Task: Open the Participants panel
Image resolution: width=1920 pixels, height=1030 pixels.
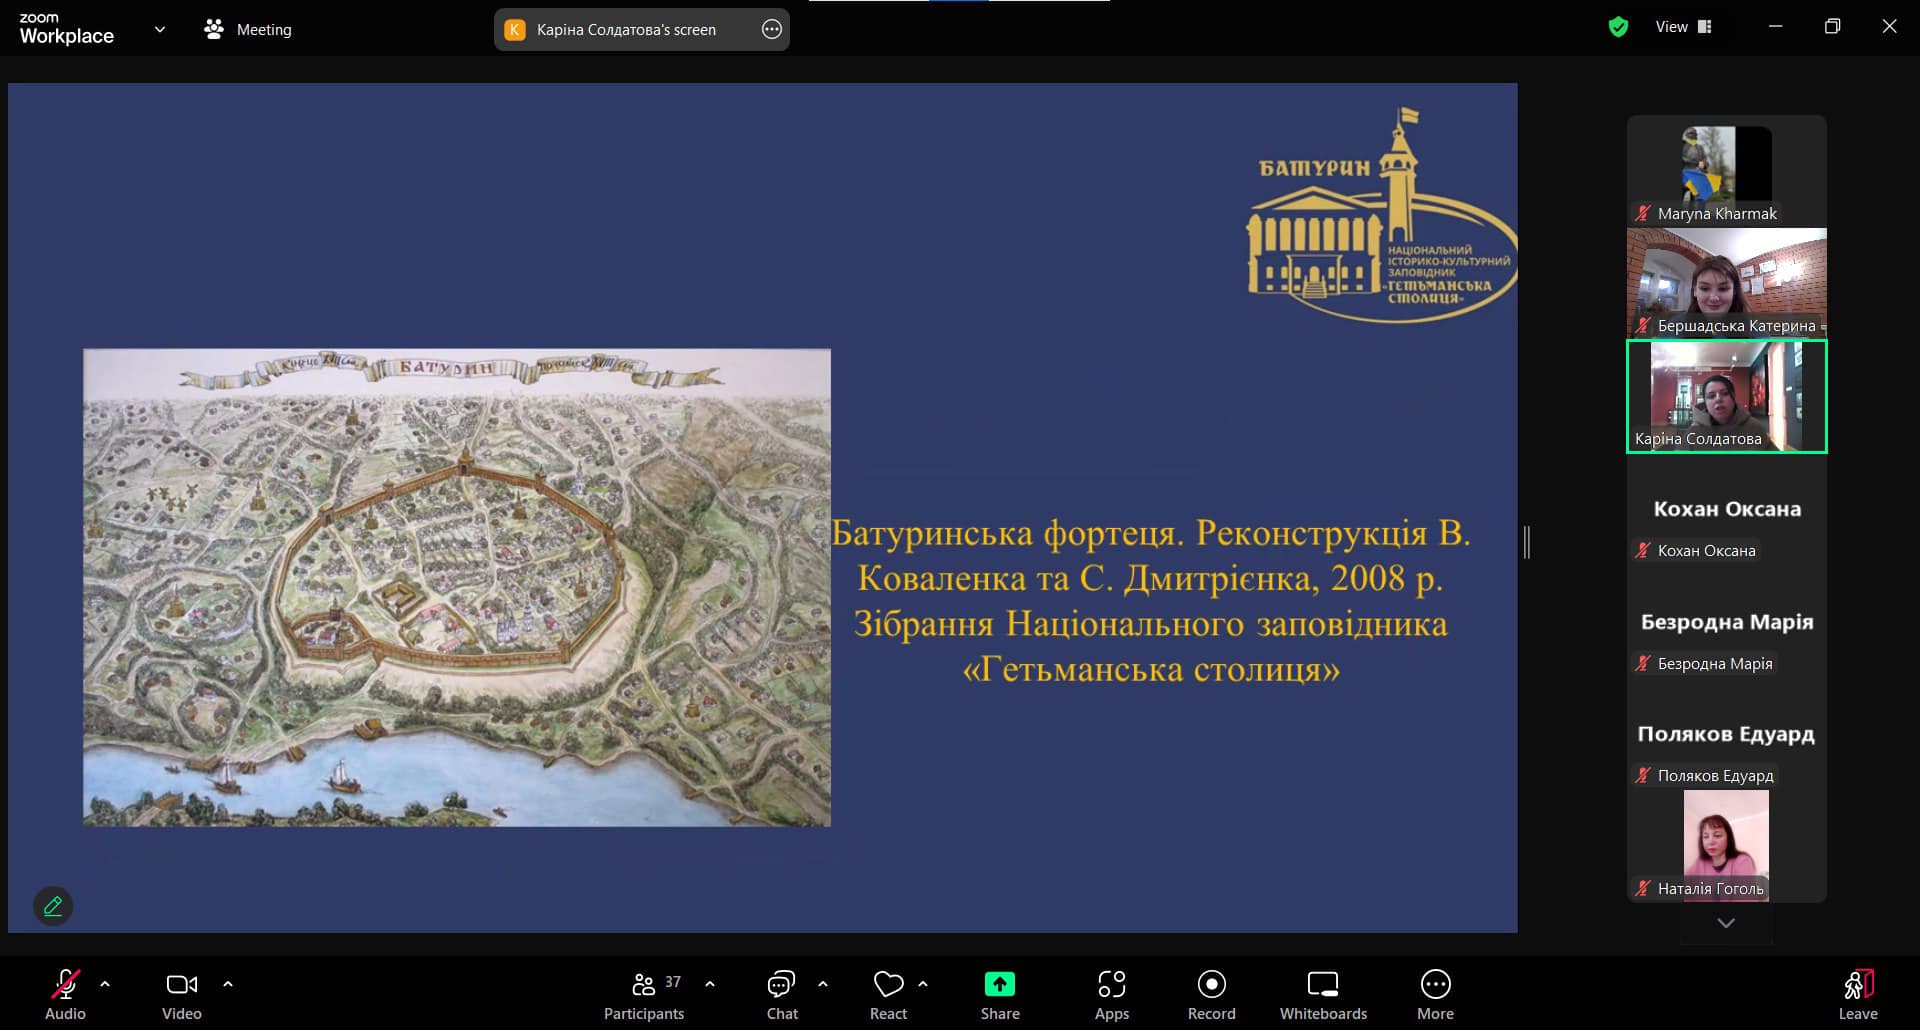Action: click(644, 994)
